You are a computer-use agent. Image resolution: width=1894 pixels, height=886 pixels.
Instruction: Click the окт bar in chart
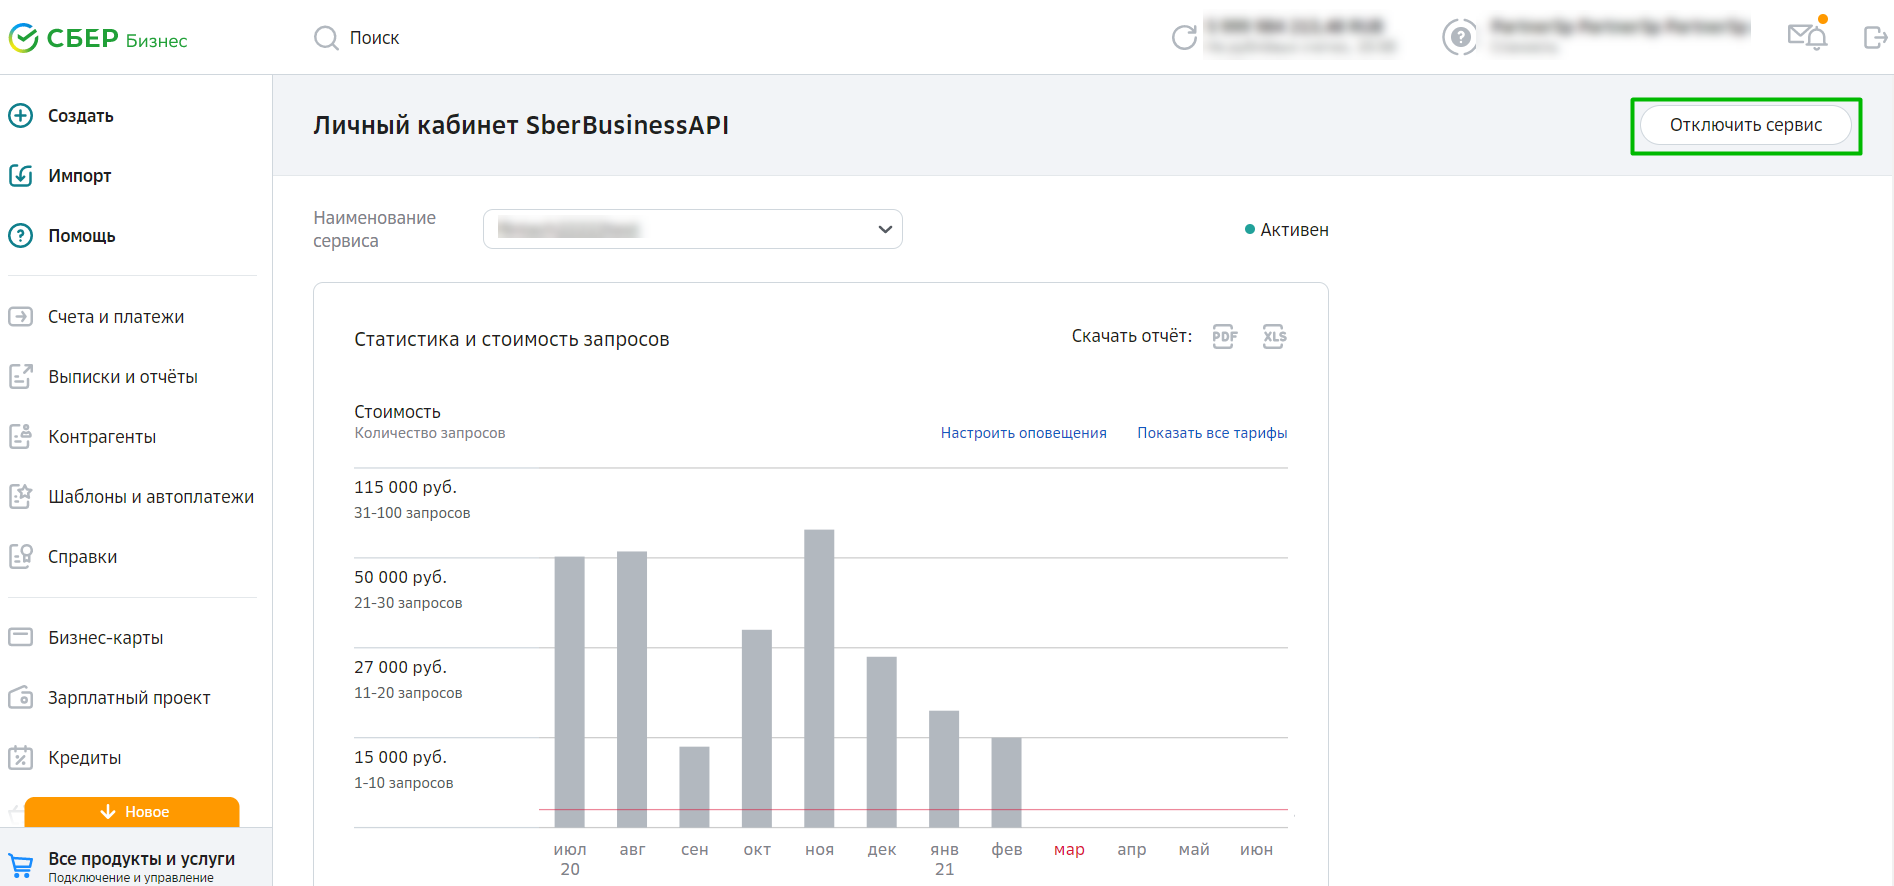click(757, 728)
